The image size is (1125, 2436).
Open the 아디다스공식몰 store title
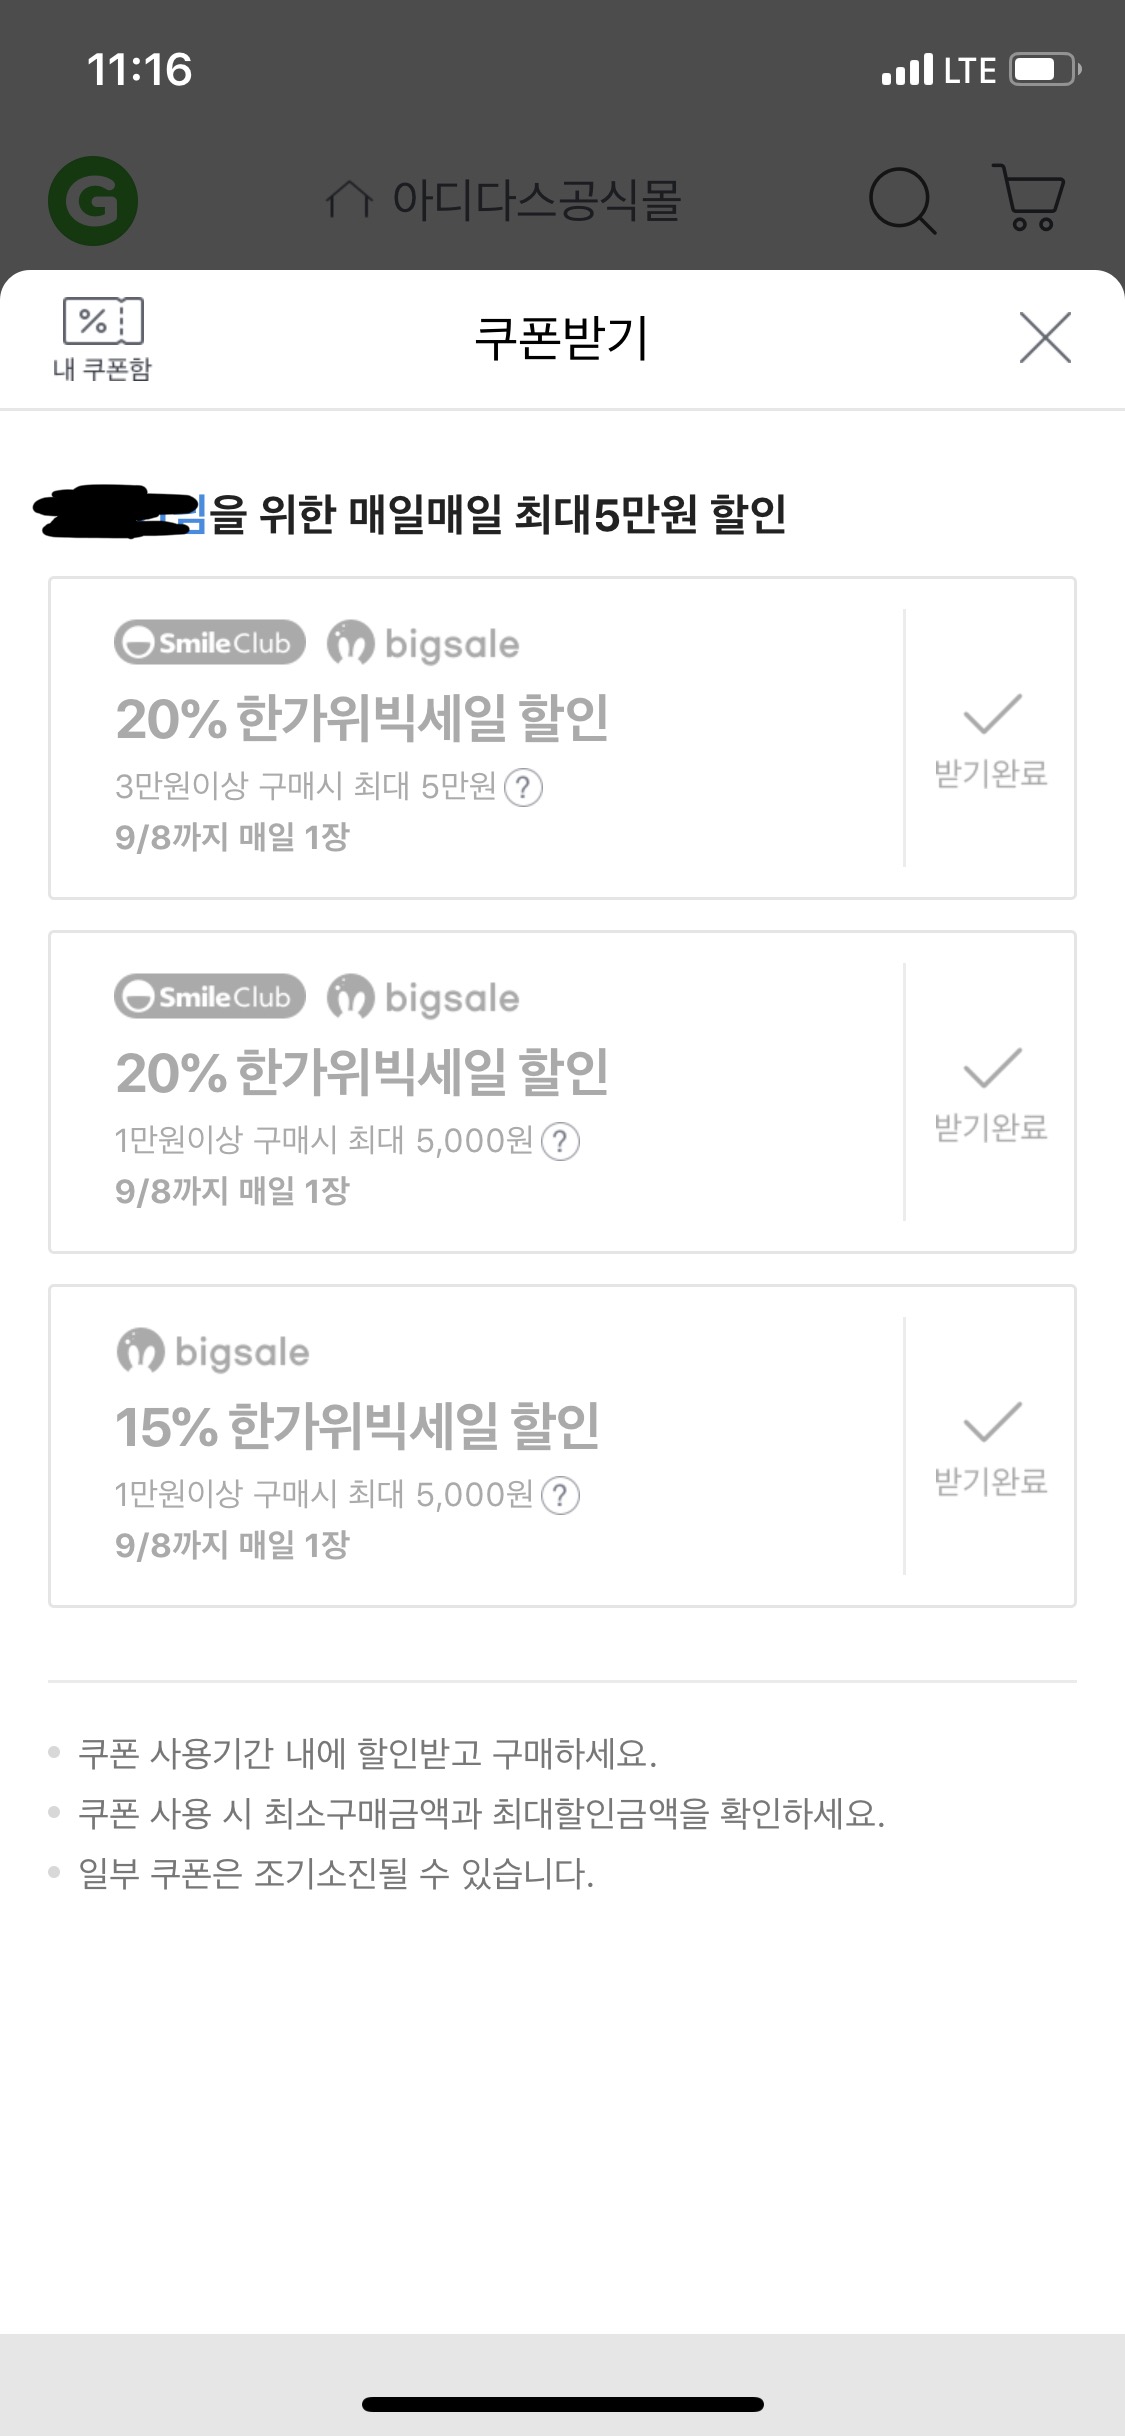[537, 199]
